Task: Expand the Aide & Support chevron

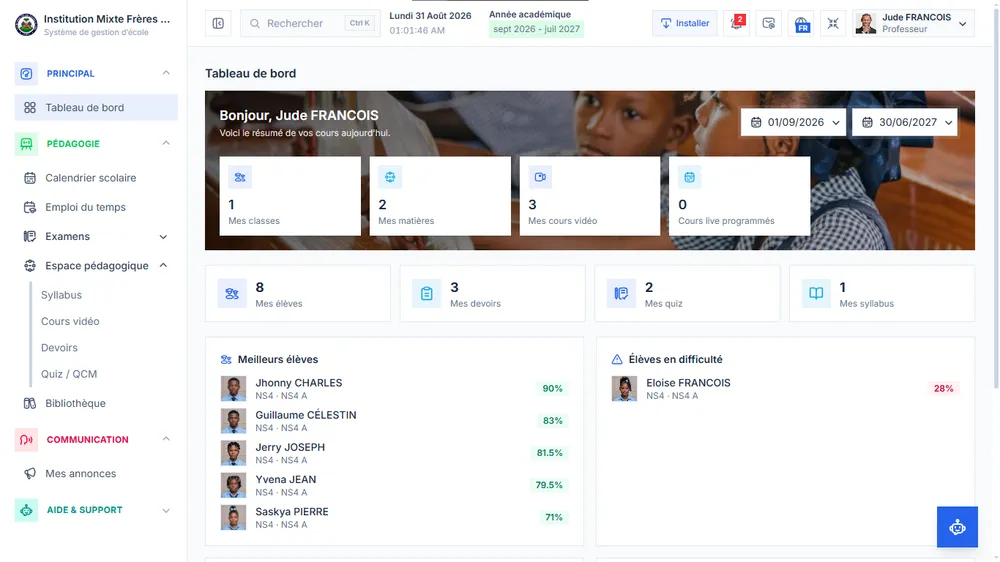Action: pyautogui.click(x=166, y=510)
